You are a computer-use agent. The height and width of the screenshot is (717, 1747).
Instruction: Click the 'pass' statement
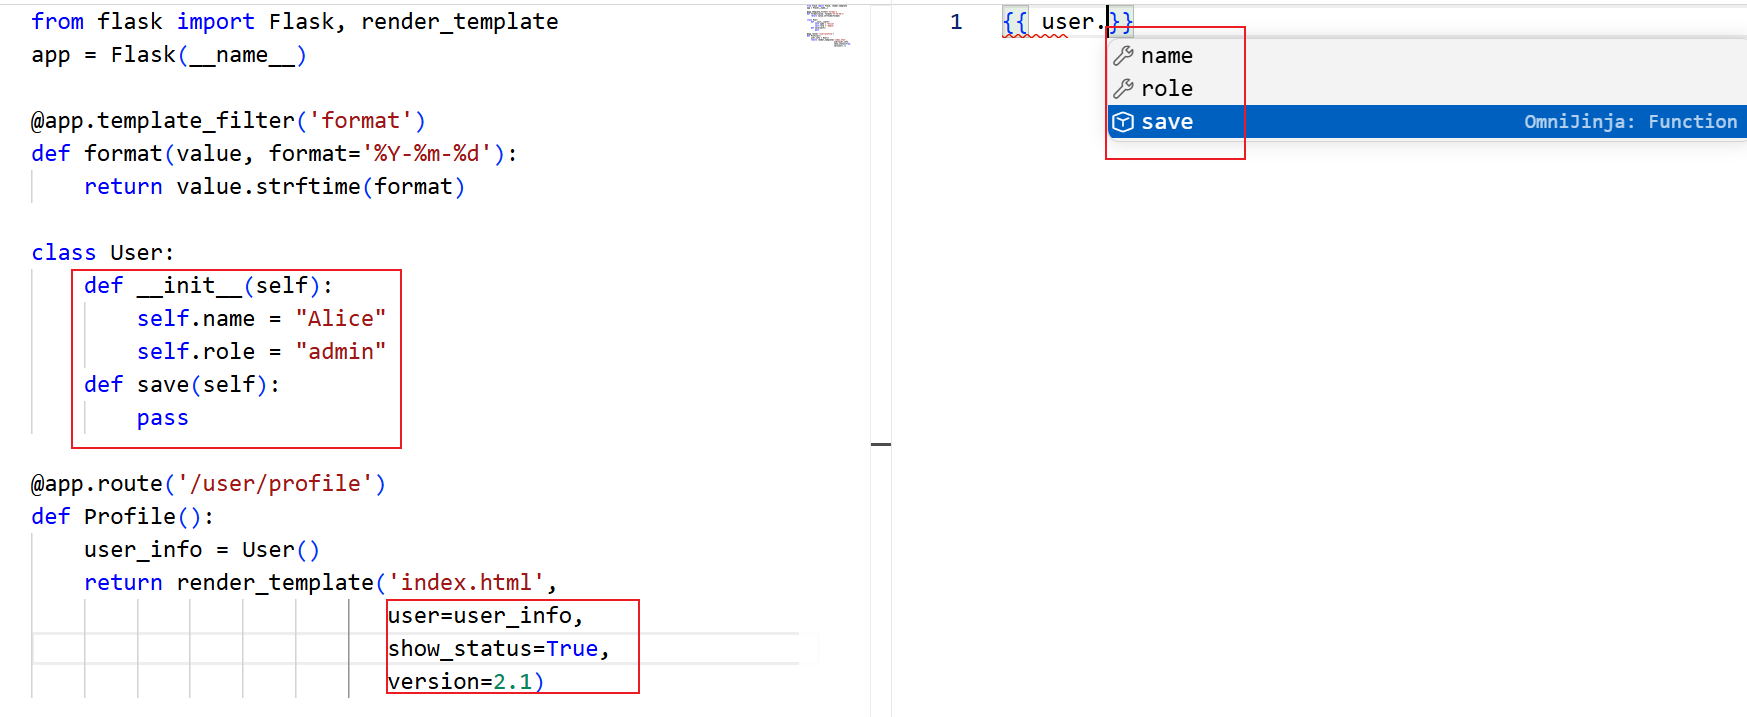(163, 418)
